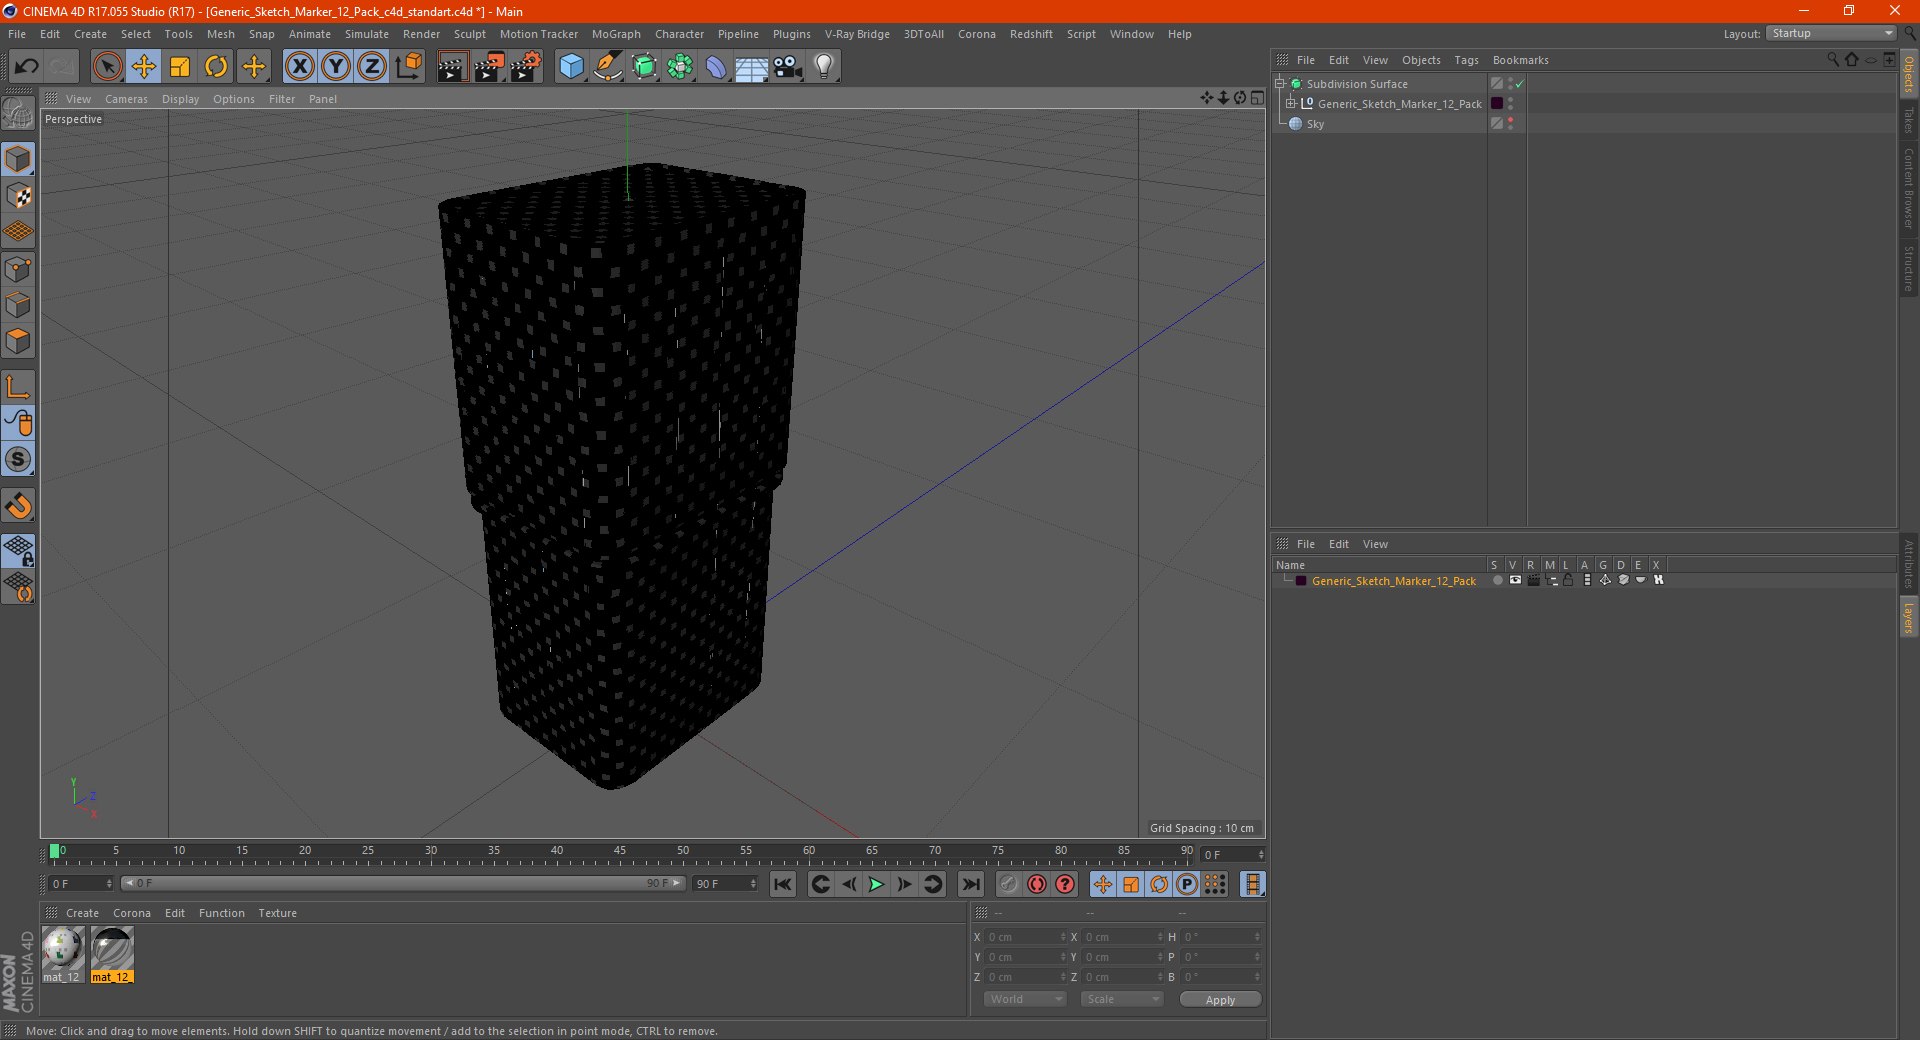This screenshot has width=1920, height=1040.
Task: Open the MoGraph menu
Action: coord(615,34)
